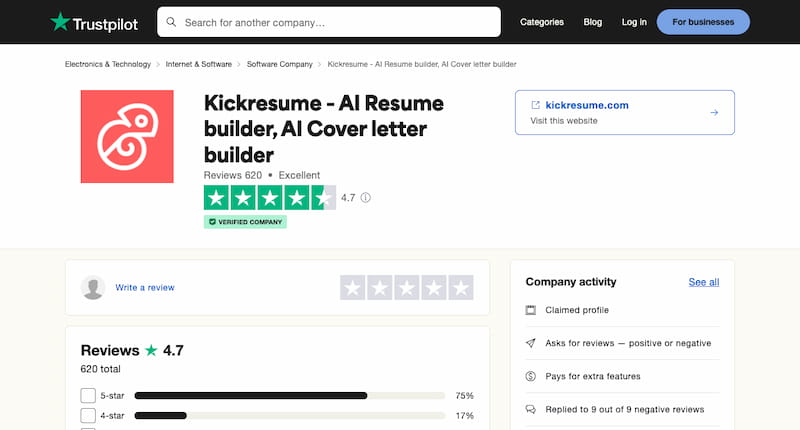800x430 pixels.
Task: Click the 4-star percentage bar
Action: [290, 416]
